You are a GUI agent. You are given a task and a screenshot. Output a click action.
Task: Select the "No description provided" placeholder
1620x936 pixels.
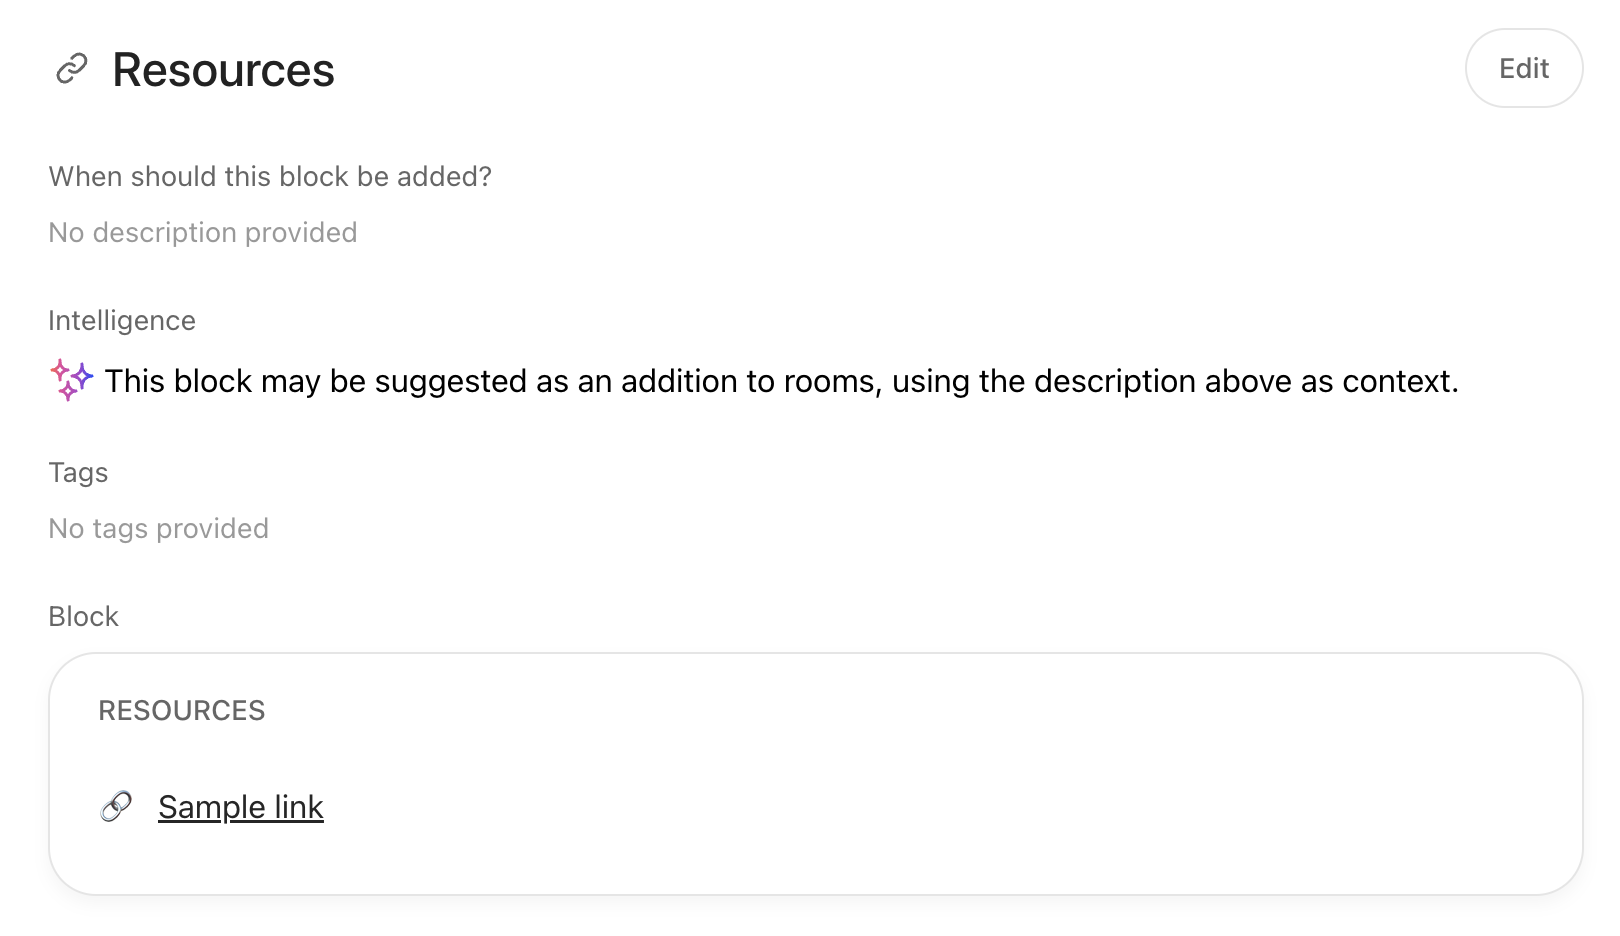coord(203,232)
